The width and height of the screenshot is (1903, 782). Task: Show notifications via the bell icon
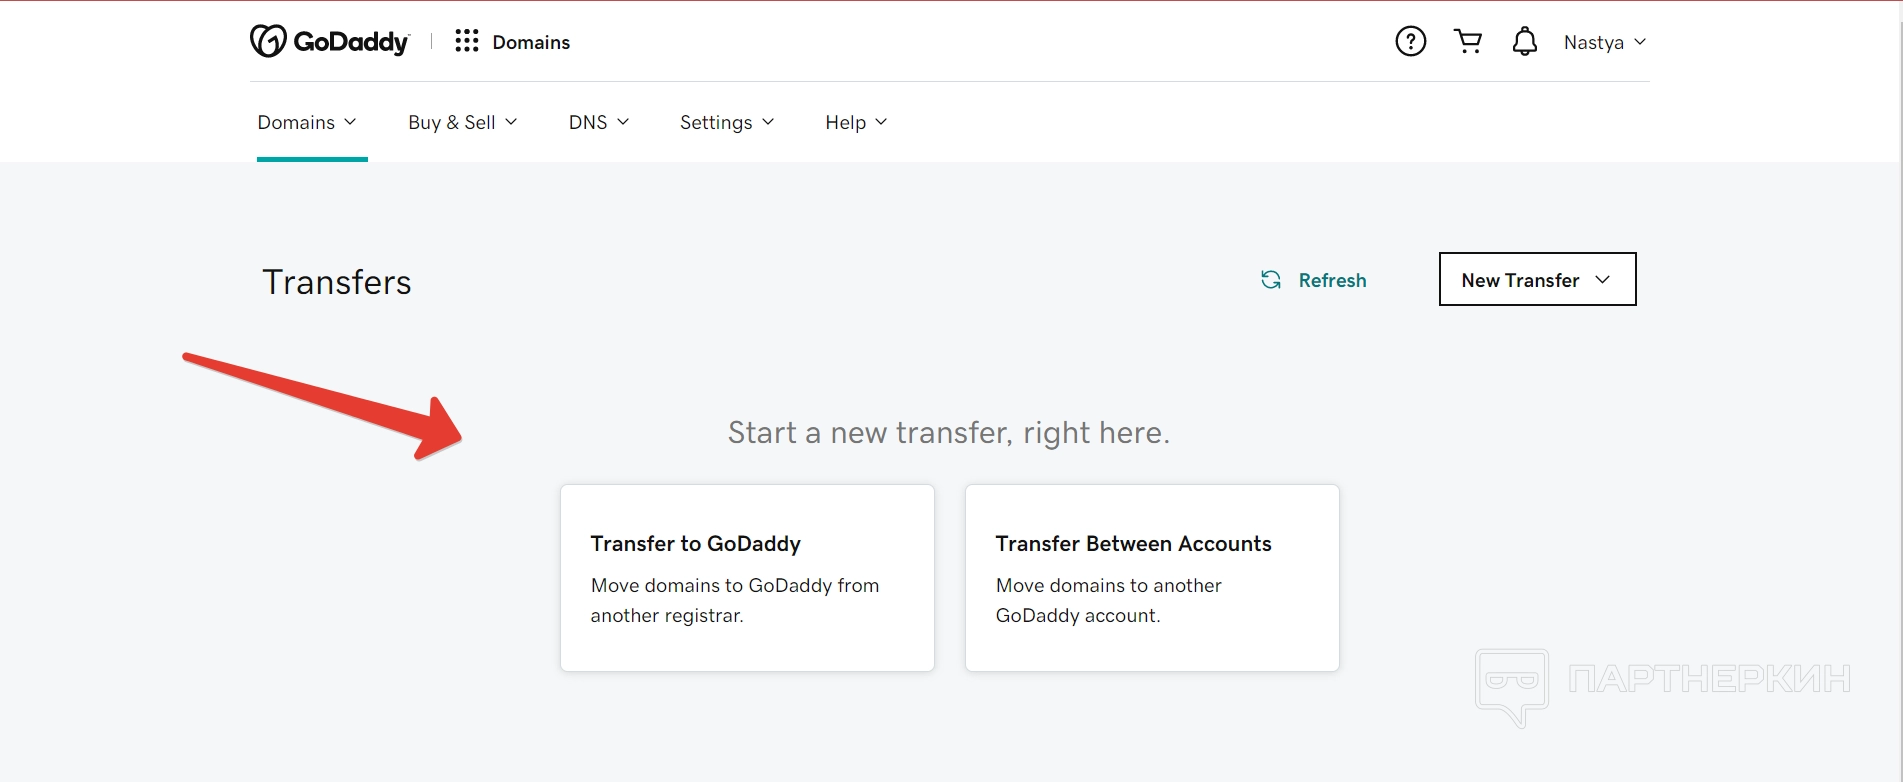click(1524, 41)
